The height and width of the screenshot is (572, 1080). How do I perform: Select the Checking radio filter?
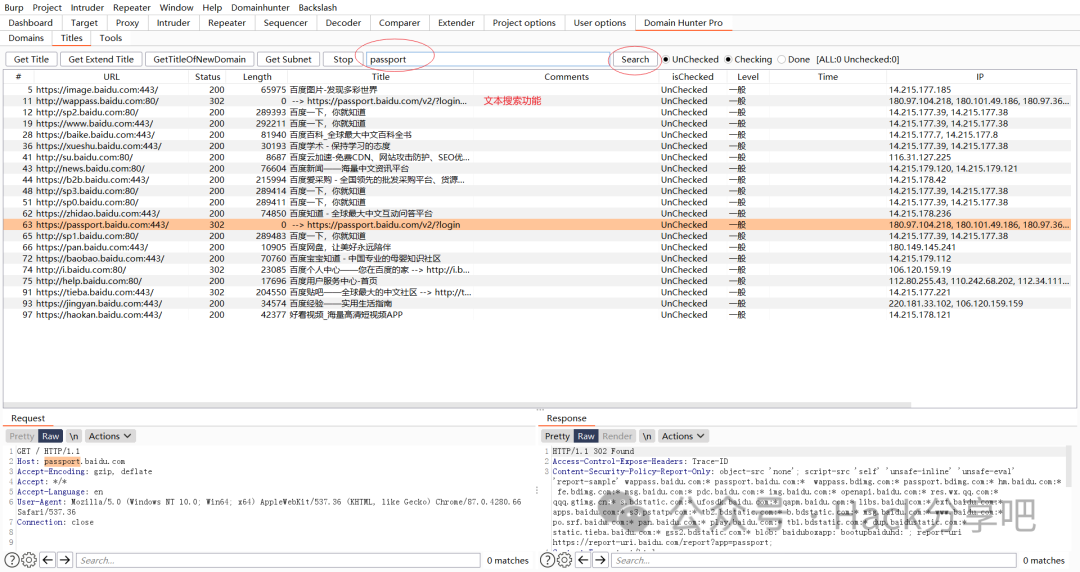point(727,59)
